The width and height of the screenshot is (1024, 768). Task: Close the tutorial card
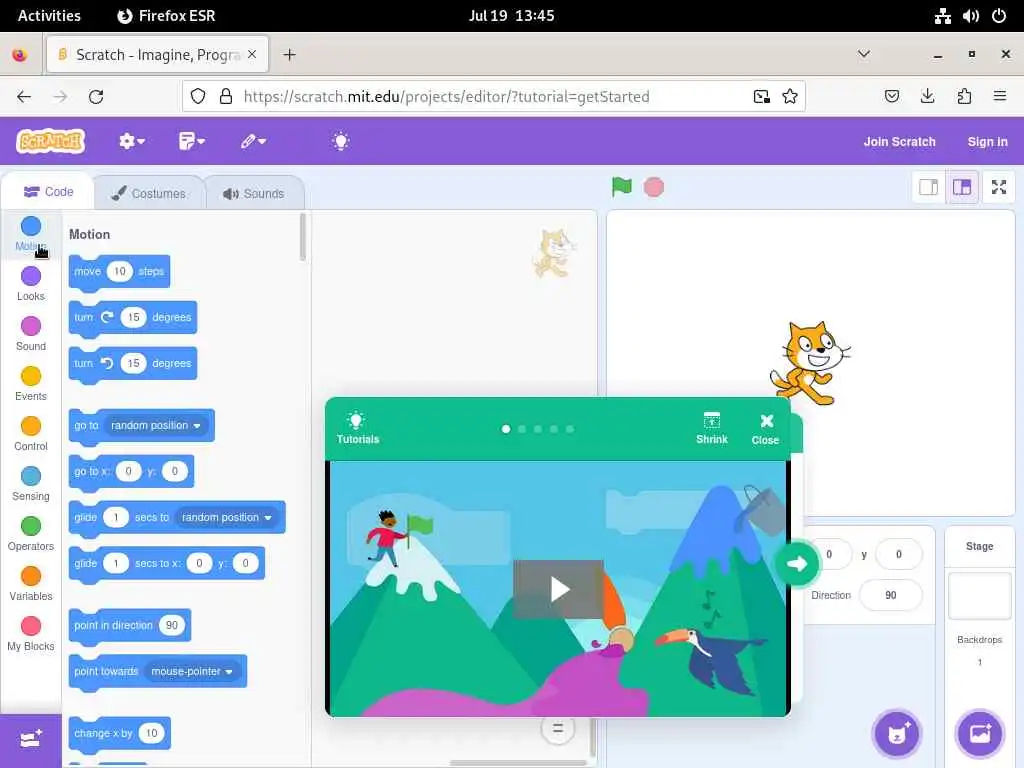[x=765, y=430]
